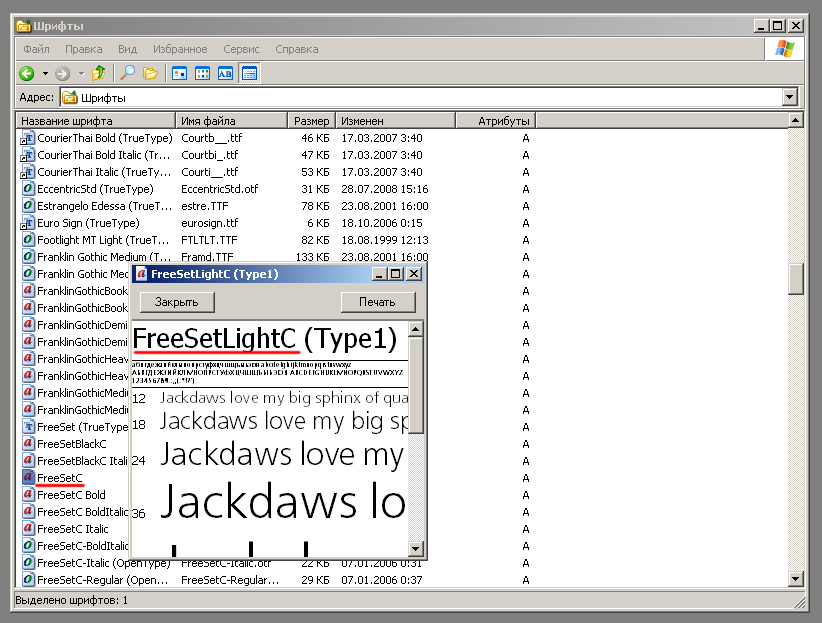Select Footlight MT Light font icon
Image resolution: width=822 pixels, height=623 pixels.
[x=28, y=240]
